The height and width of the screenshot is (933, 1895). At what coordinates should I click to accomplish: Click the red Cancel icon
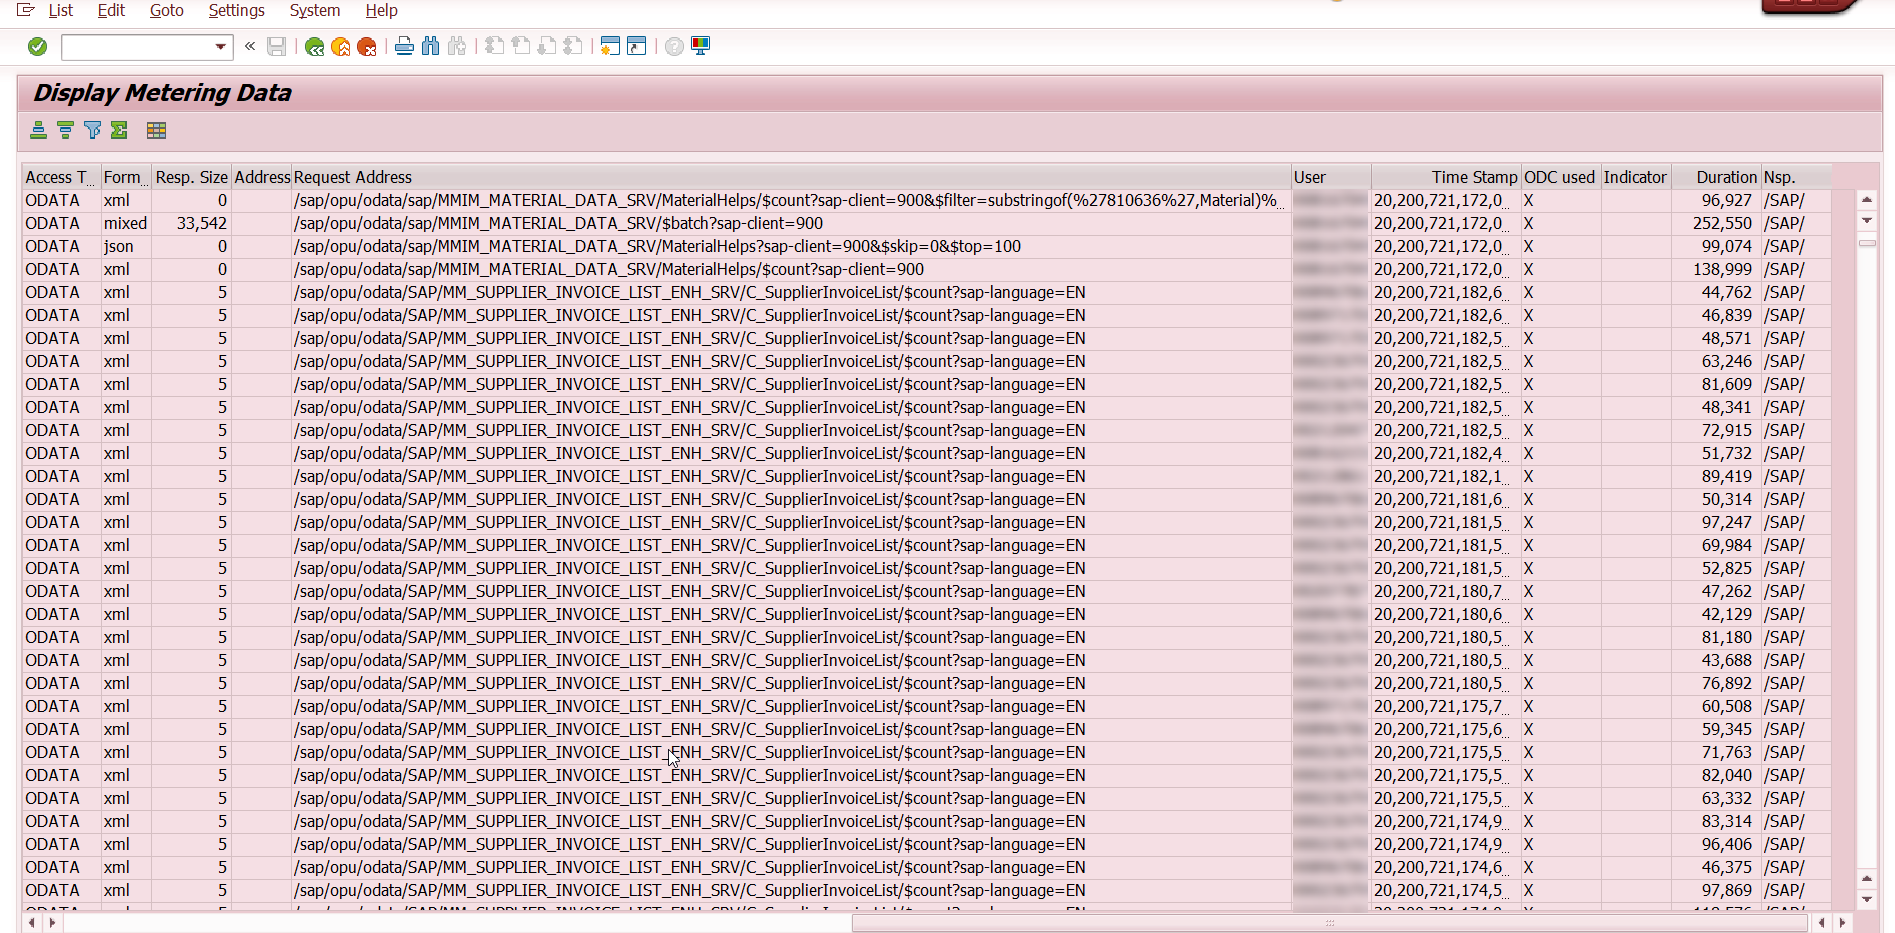pyautogui.click(x=367, y=47)
